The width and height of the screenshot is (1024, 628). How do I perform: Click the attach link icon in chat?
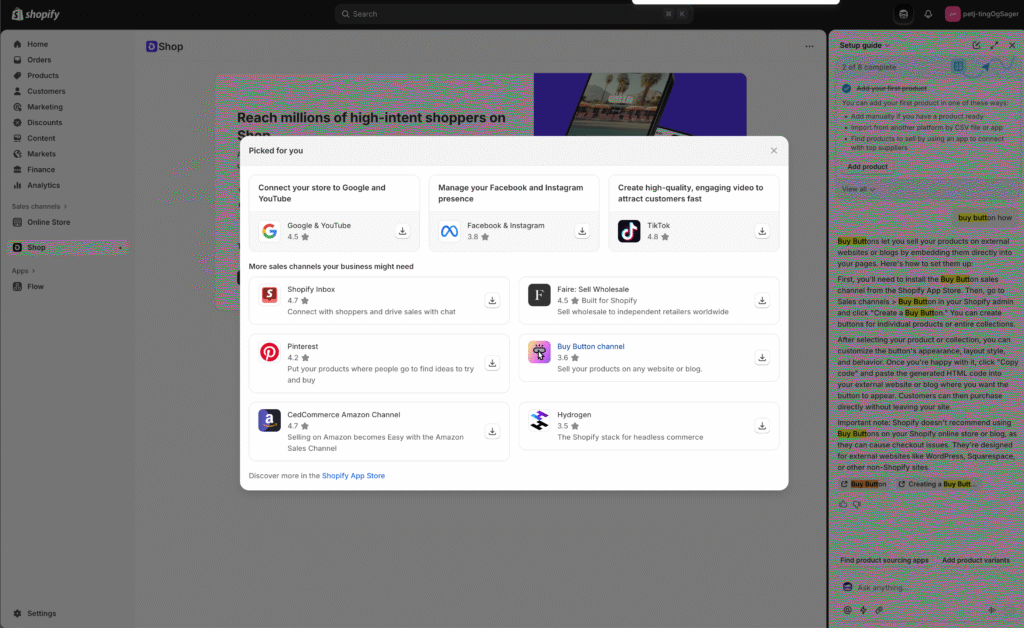tap(879, 609)
